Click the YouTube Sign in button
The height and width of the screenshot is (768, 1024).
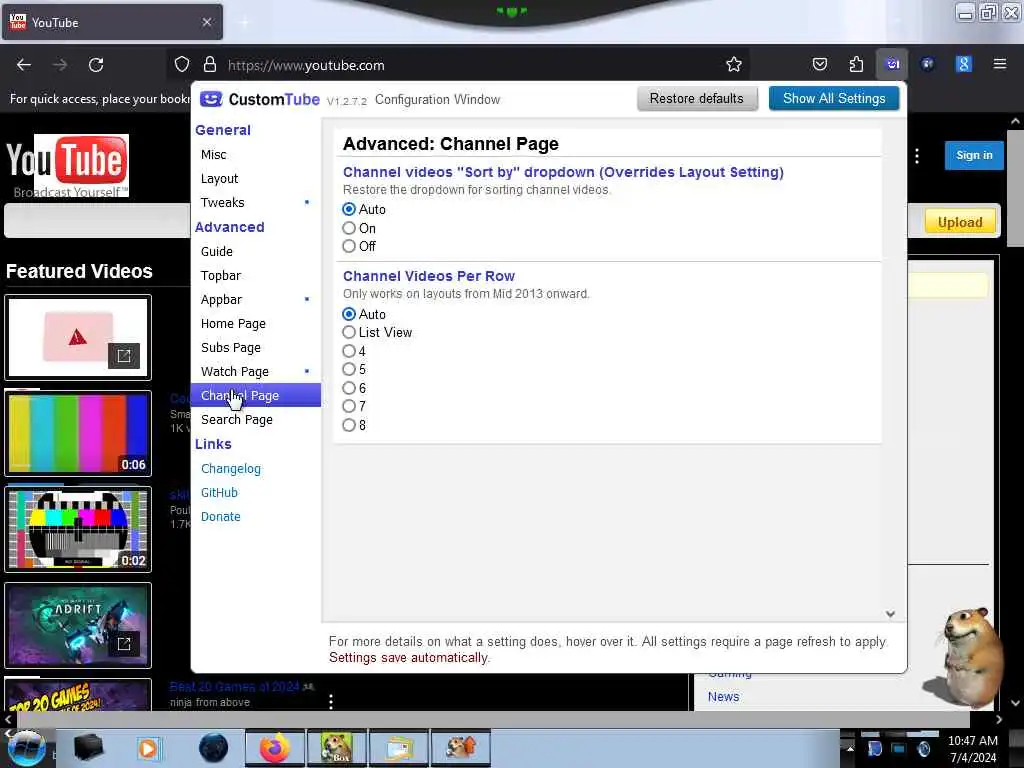[974, 155]
